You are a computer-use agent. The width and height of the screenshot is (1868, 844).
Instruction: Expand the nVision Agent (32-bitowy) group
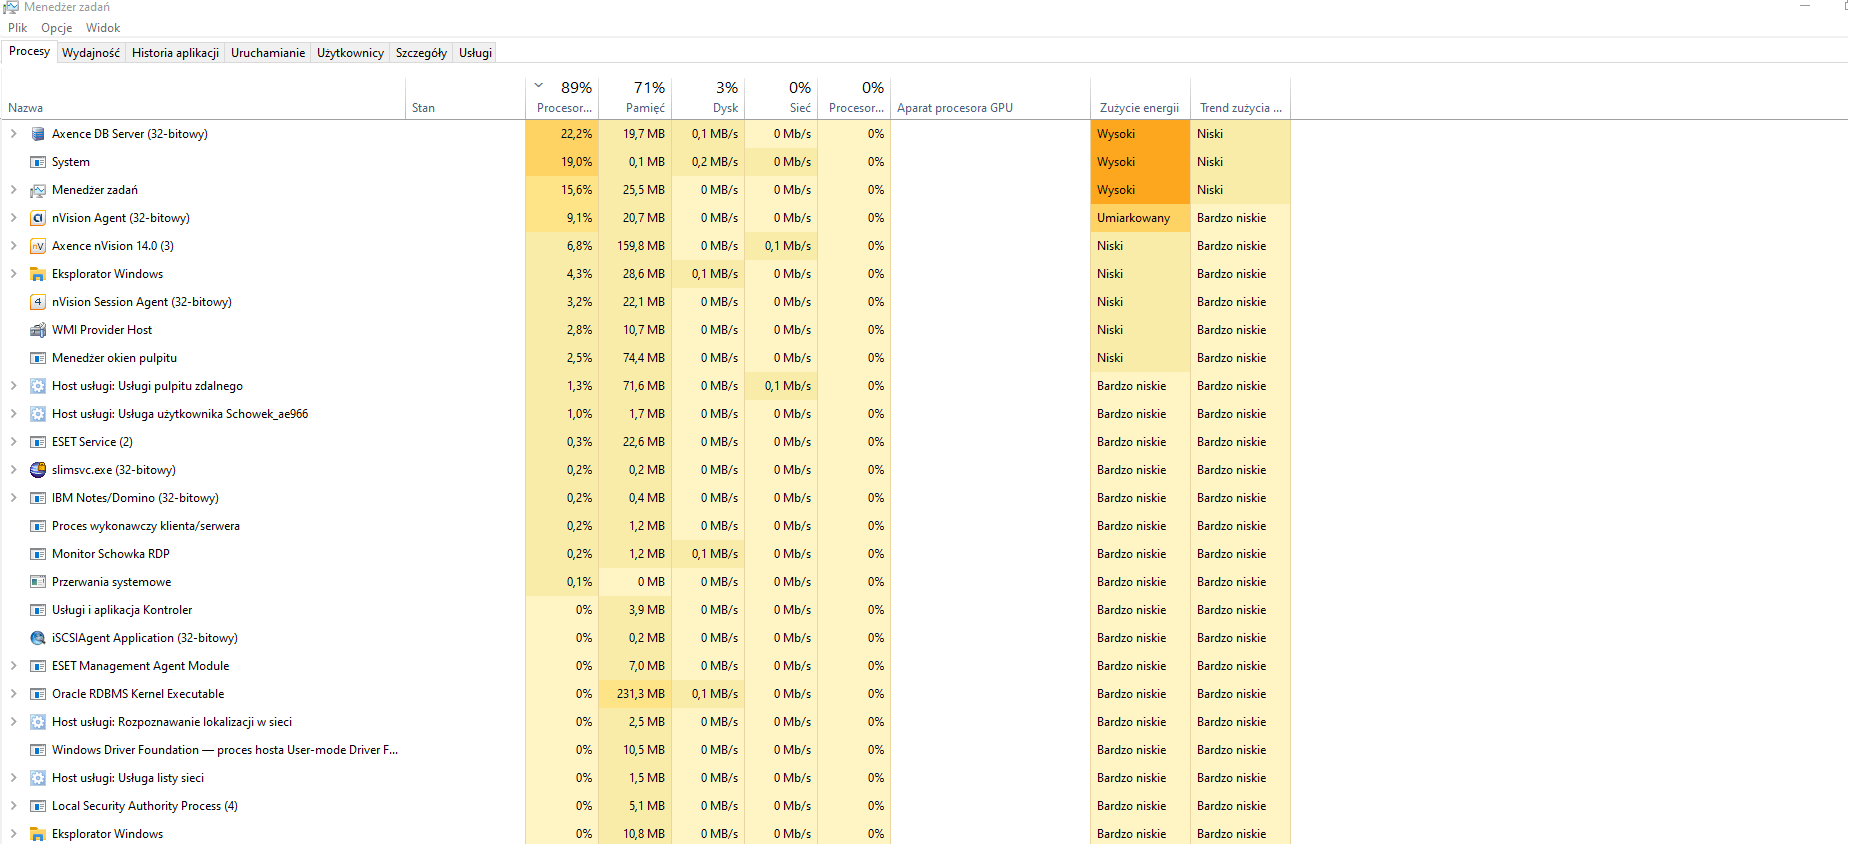(x=13, y=218)
